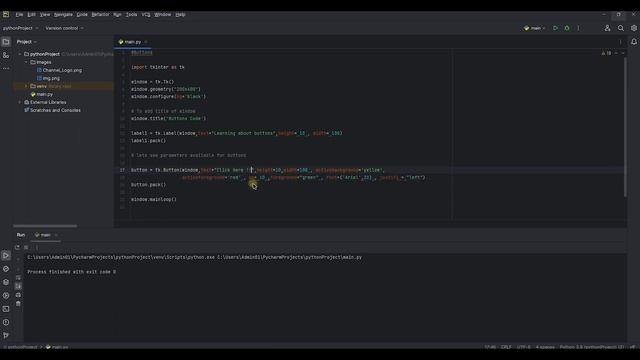Open the Run menu
The width and height of the screenshot is (640, 360).
tap(117, 15)
